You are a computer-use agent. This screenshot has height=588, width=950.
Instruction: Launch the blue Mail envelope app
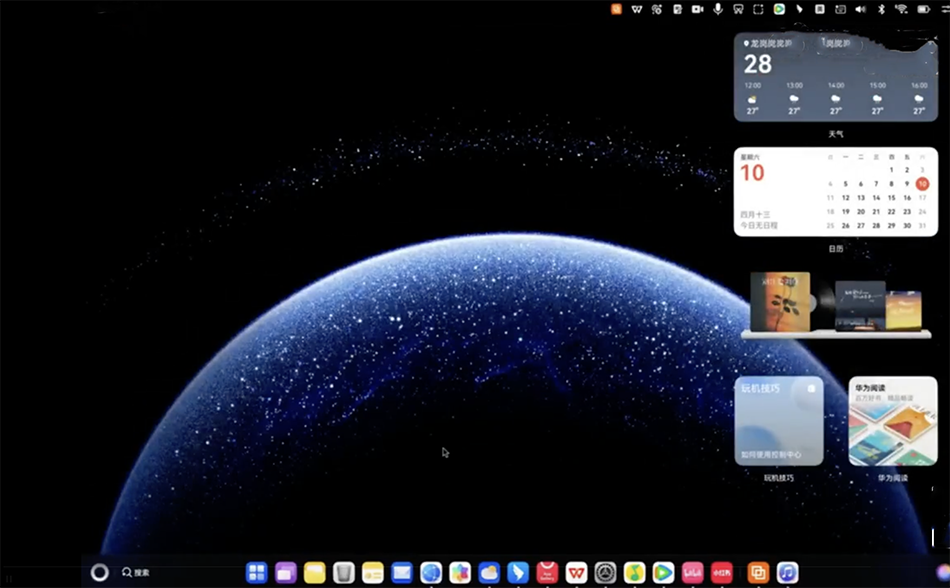pyautogui.click(x=402, y=572)
